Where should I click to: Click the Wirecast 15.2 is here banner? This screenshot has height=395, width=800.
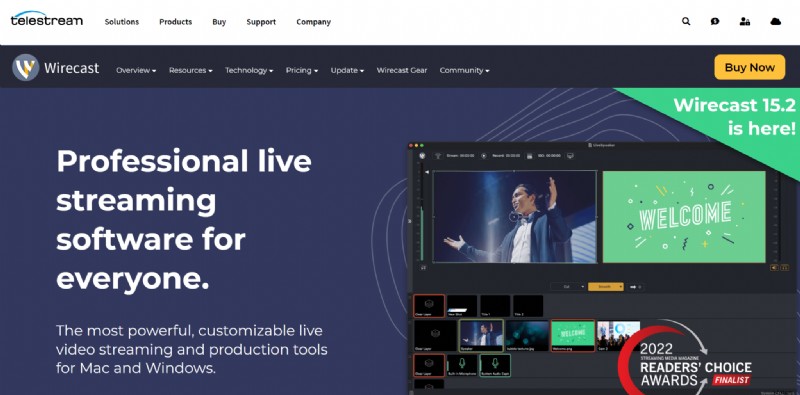coord(734,116)
